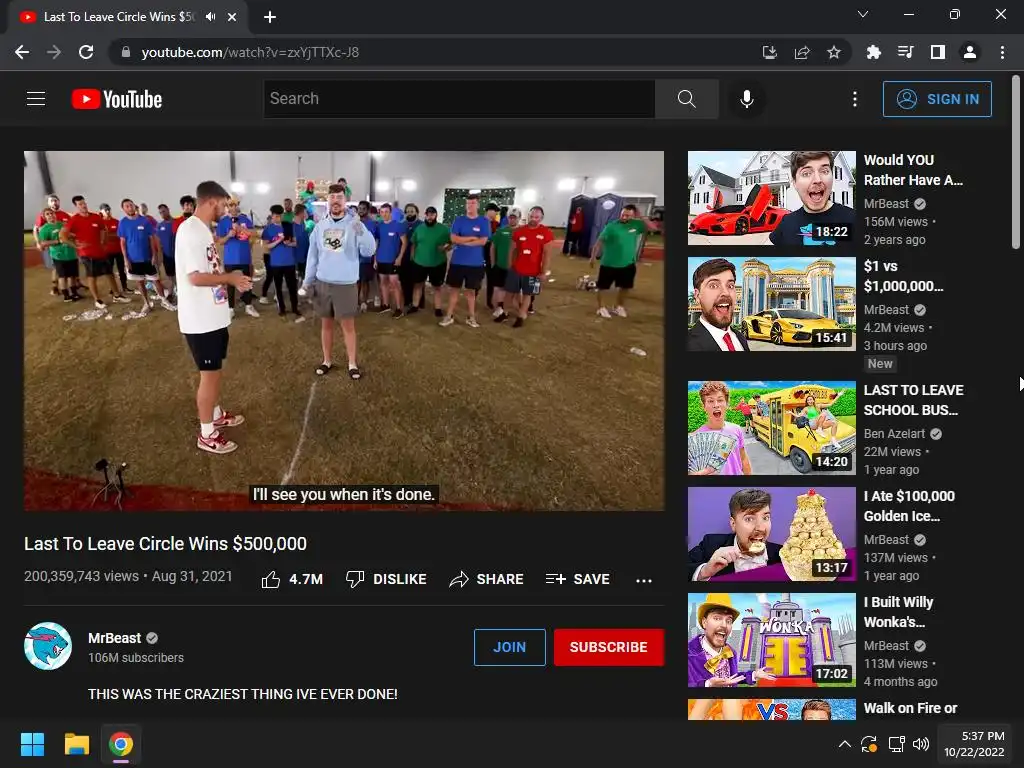This screenshot has width=1024, height=768.
Task: Open YouTube settings three-dot menu
Action: [854, 99]
